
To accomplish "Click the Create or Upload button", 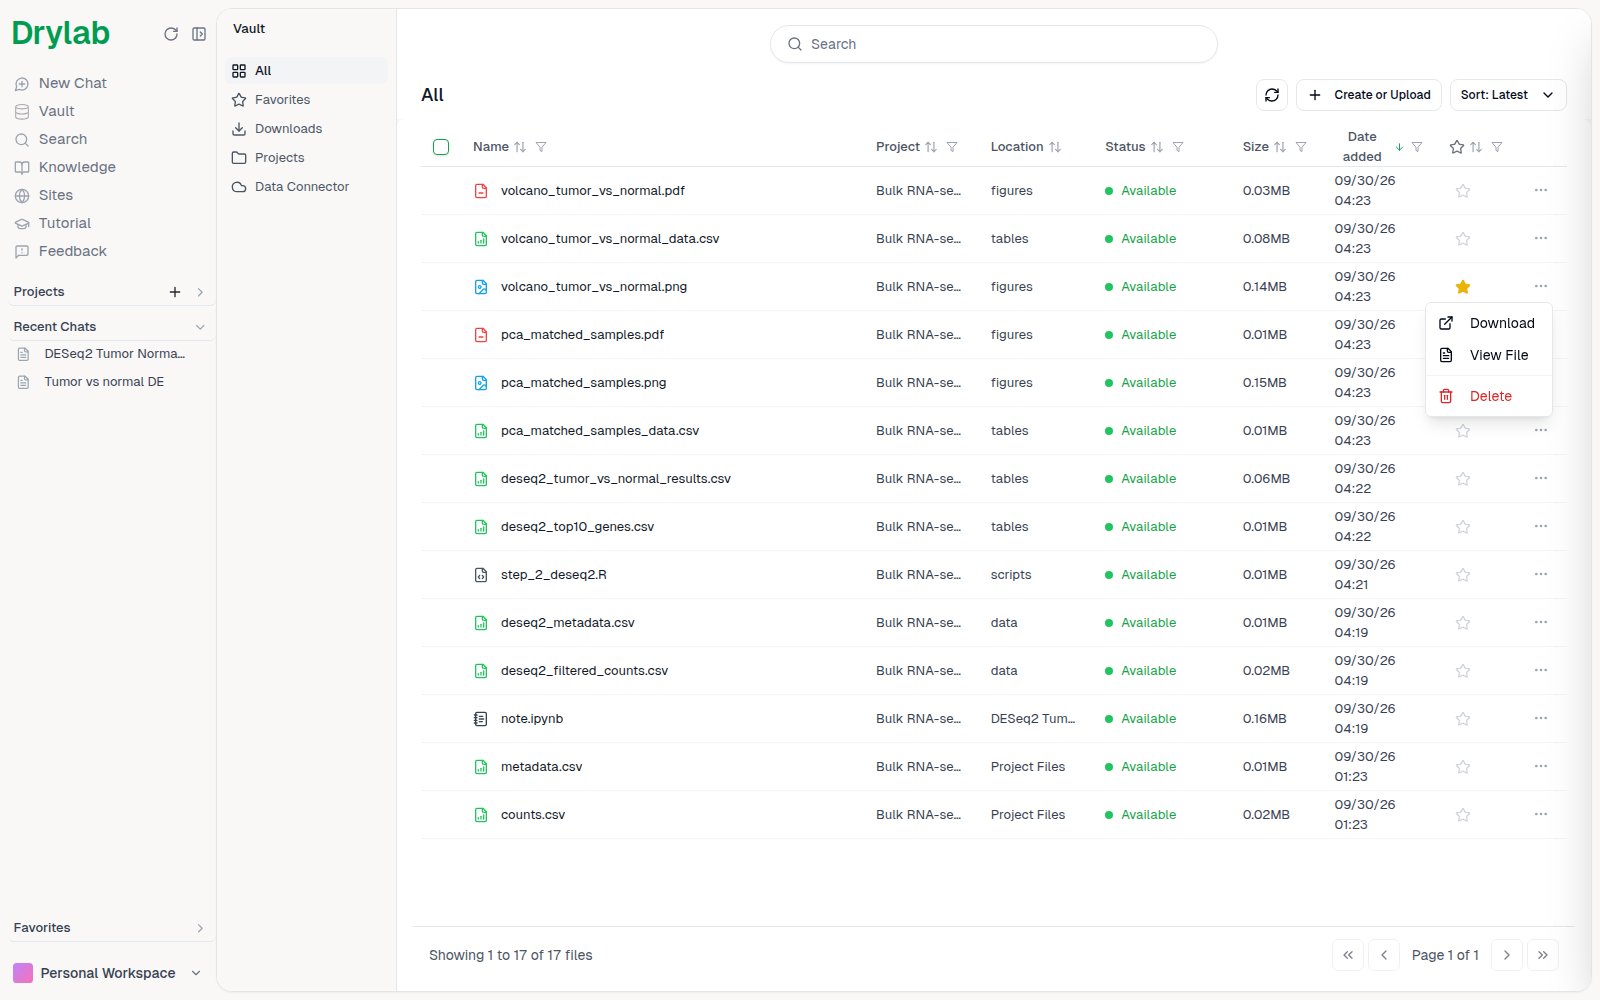I will point(1369,95).
